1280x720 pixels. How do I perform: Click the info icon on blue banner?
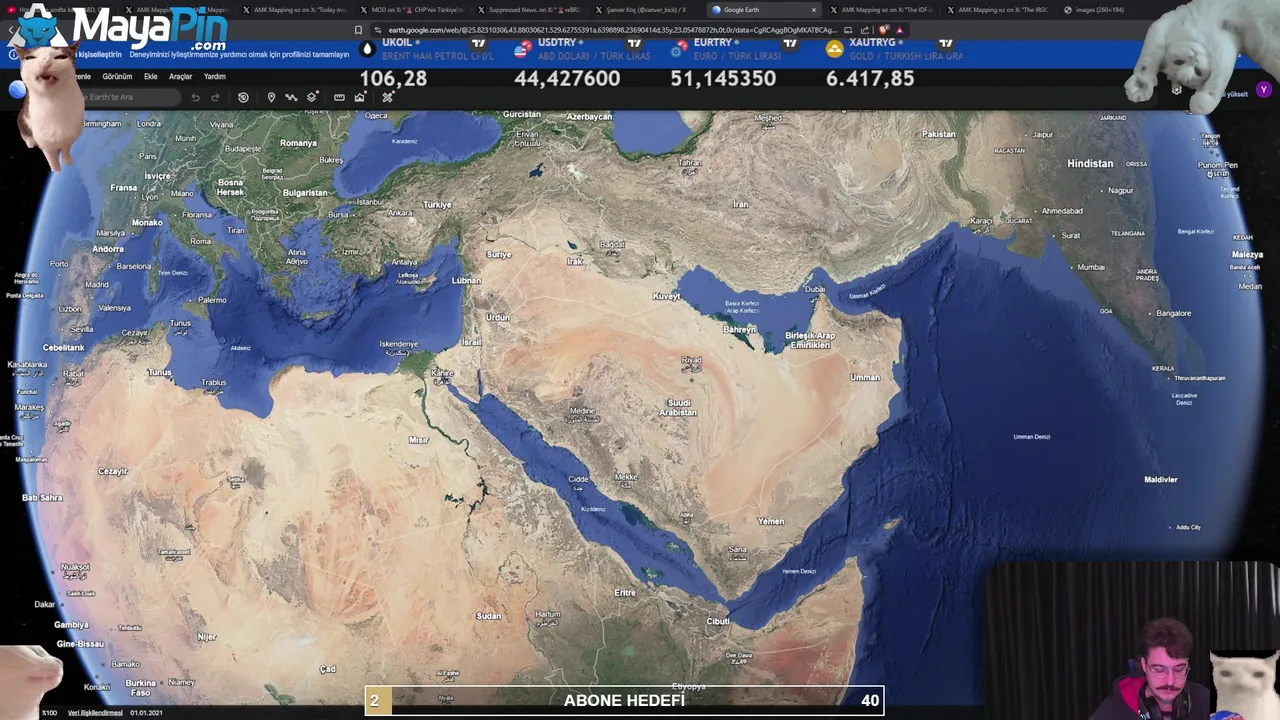[x=12, y=54]
